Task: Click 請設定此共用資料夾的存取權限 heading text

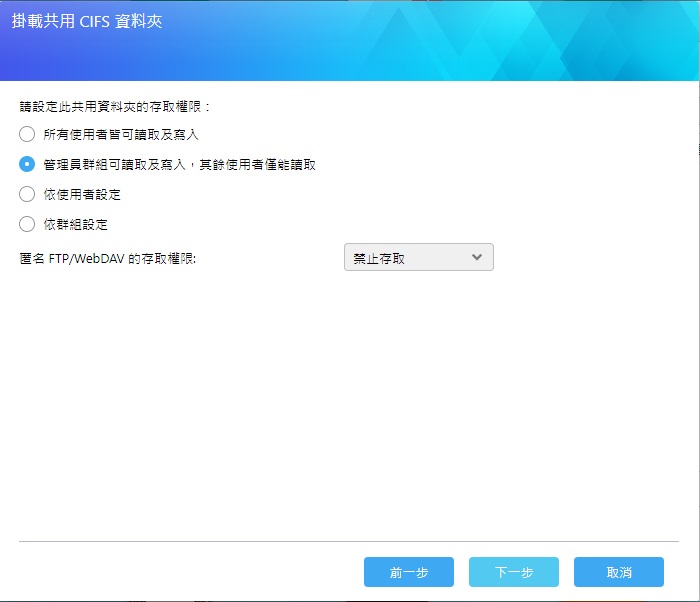Action: coord(114,107)
